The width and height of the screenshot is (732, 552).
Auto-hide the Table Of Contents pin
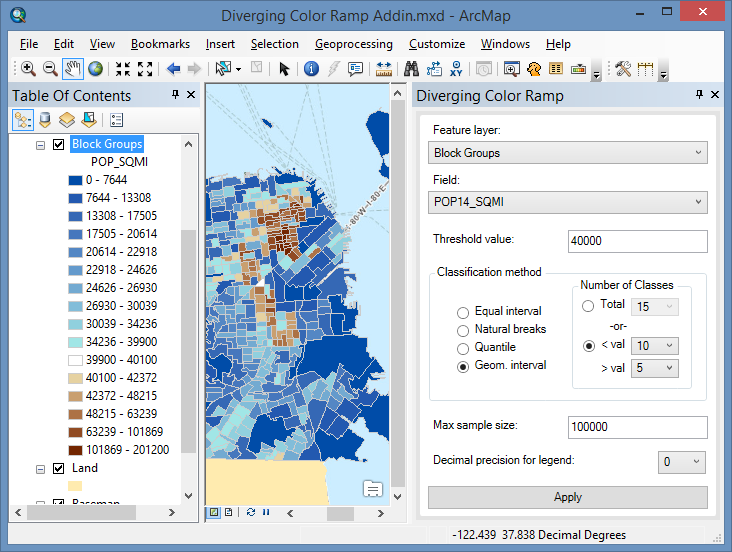(x=176, y=95)
